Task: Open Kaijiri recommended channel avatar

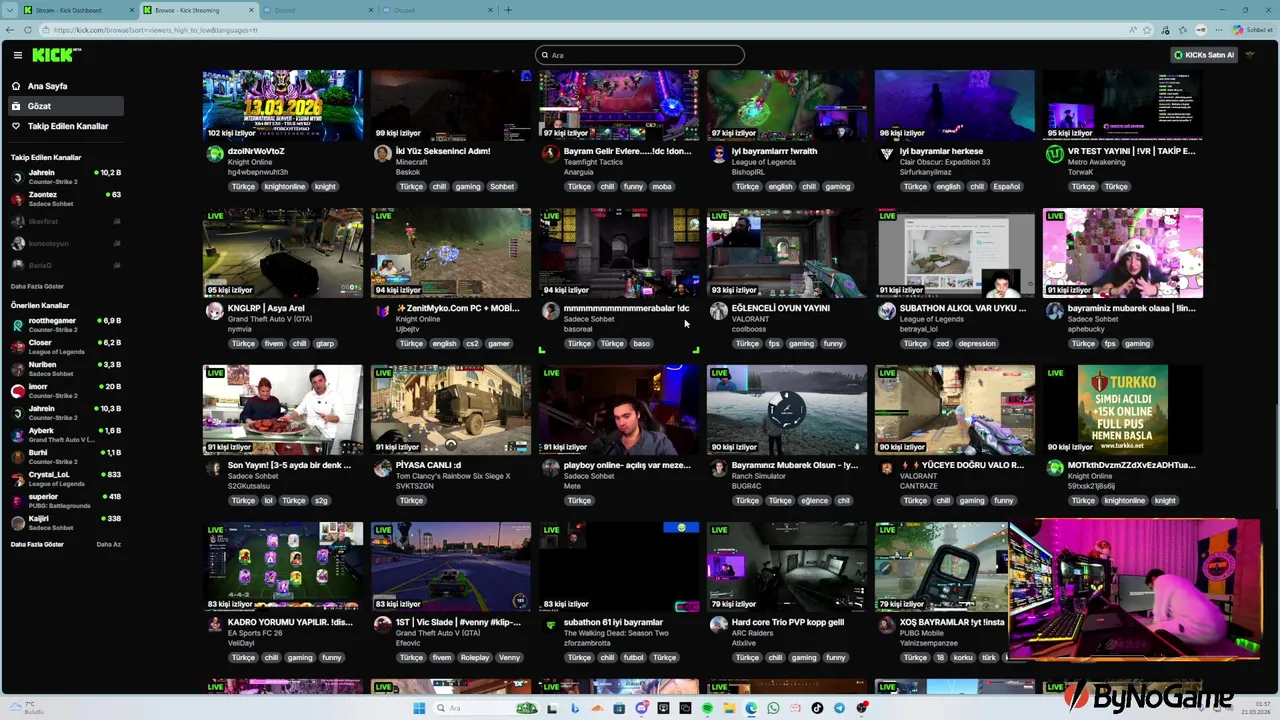Action: pos(17,523)
